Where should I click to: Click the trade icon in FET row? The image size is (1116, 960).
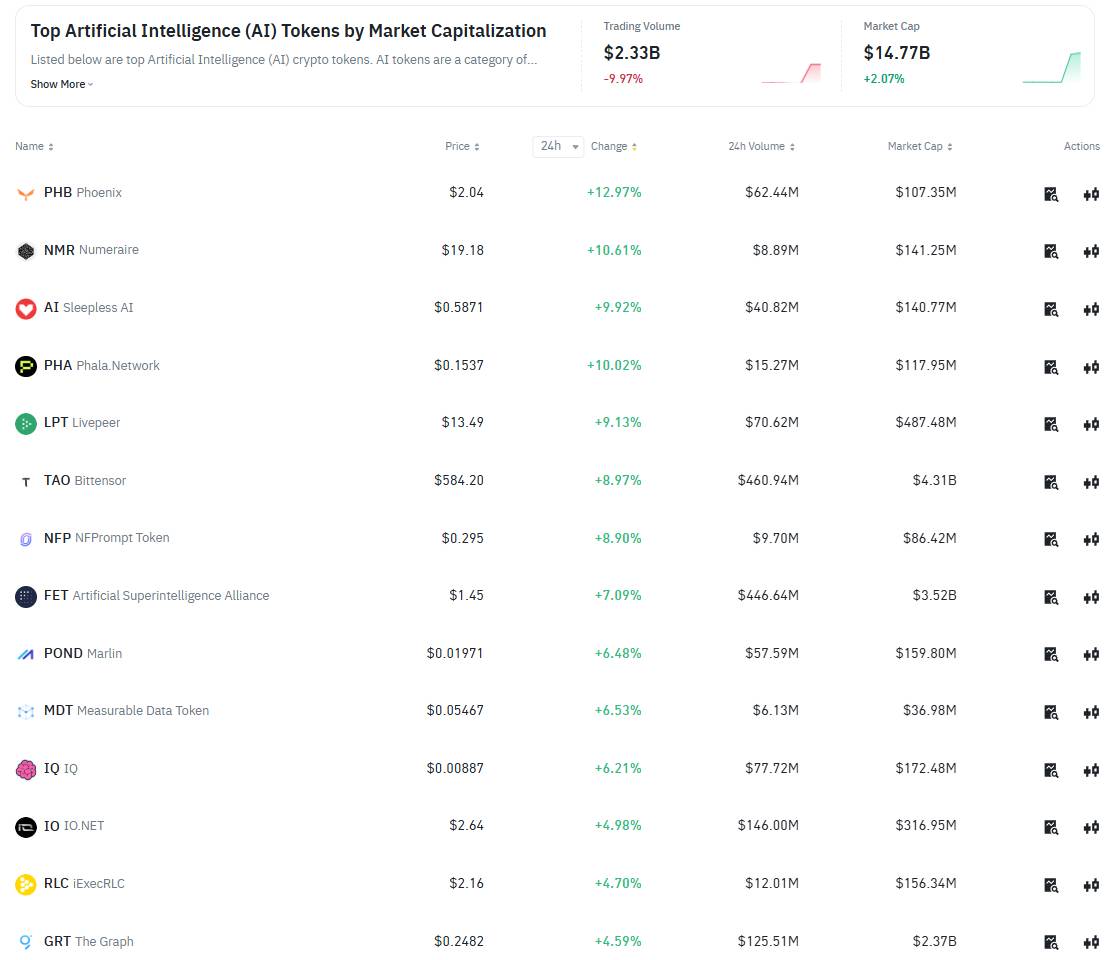click(x=1091, y=597)
